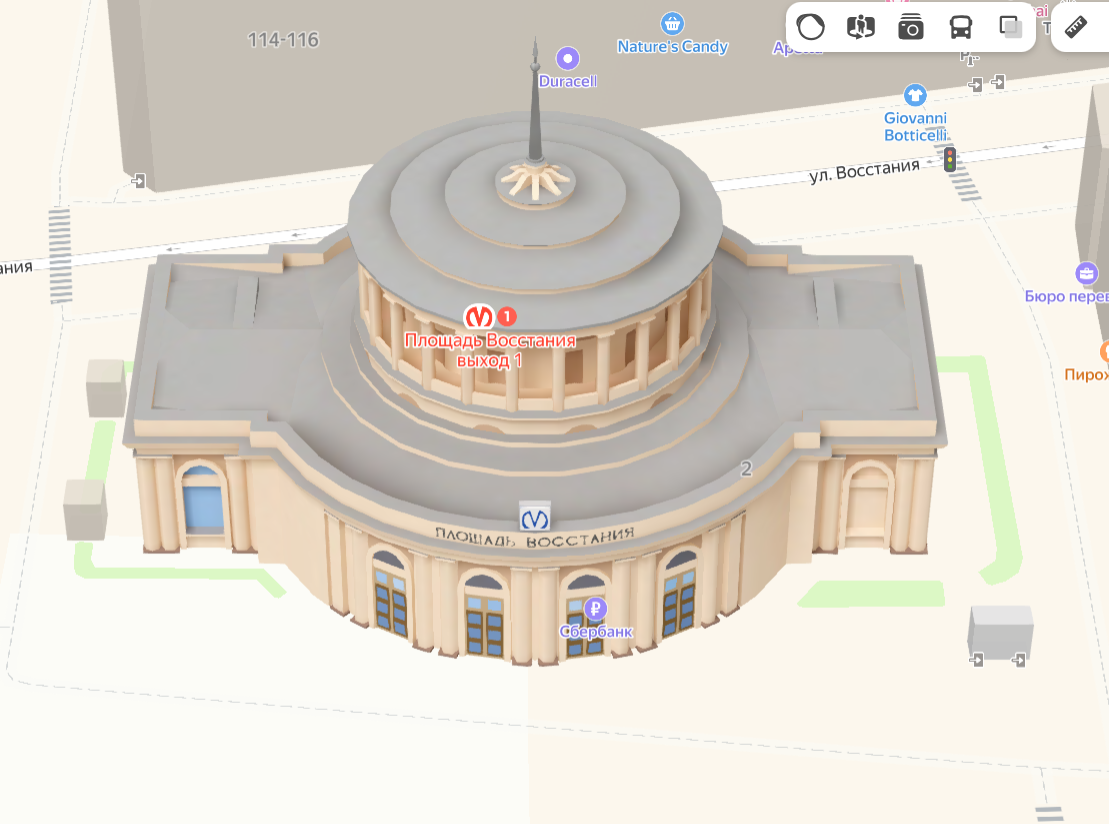Click the Площадь Восстания выход 1 label
The image size is (1109, 824).
point(489,350)
